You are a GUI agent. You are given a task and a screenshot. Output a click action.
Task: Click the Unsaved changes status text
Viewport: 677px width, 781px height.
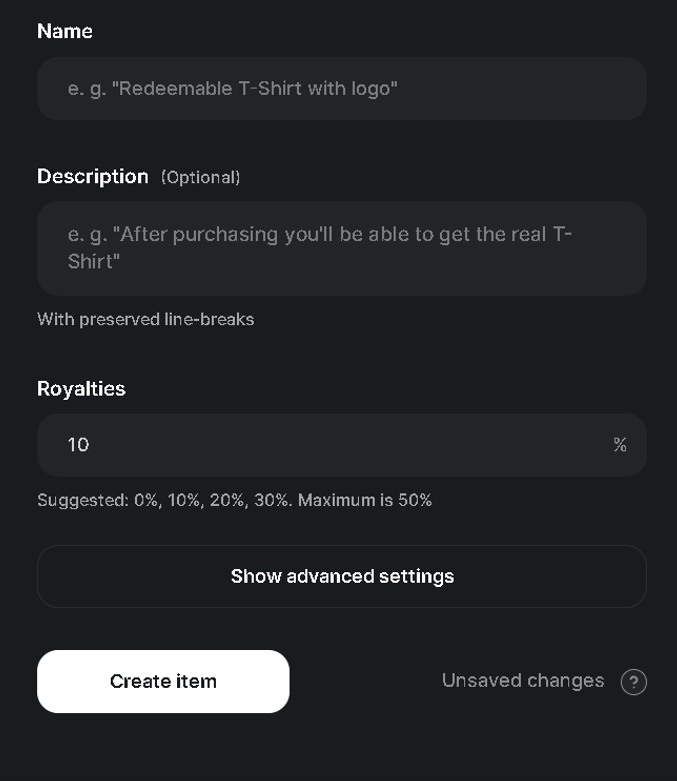(523, 680)
